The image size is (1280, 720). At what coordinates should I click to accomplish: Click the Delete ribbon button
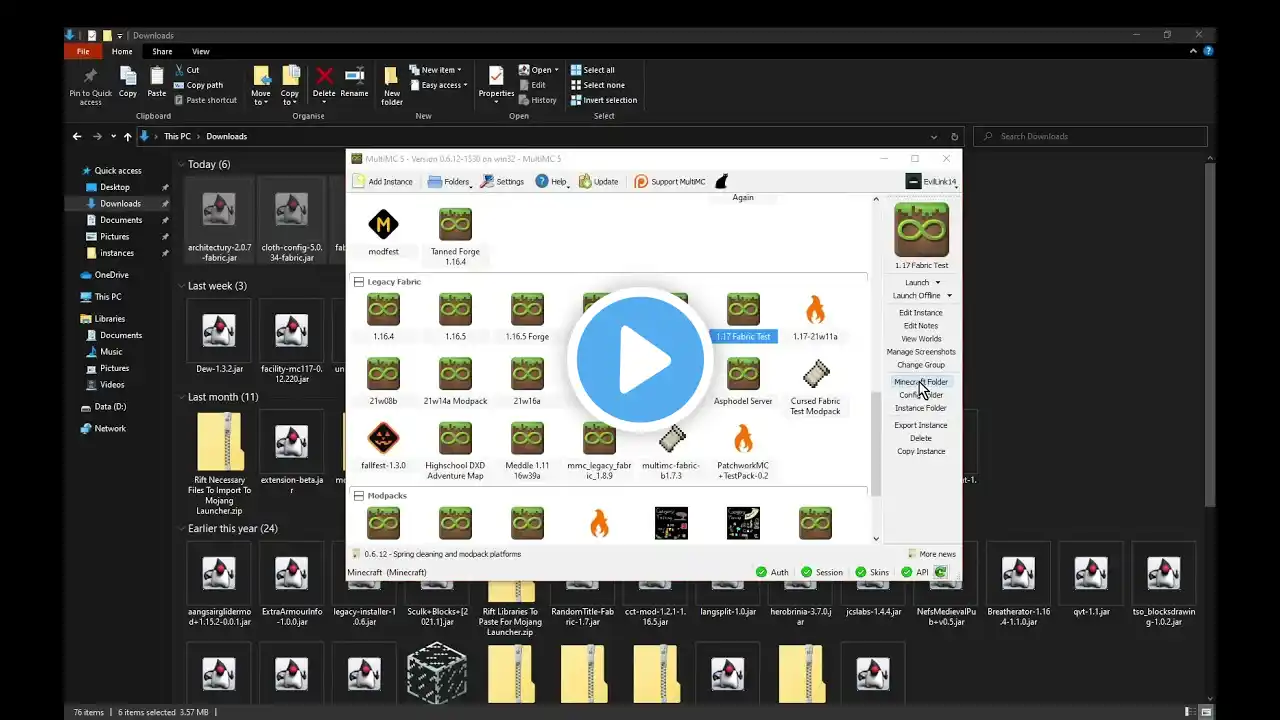coord(324,85)
